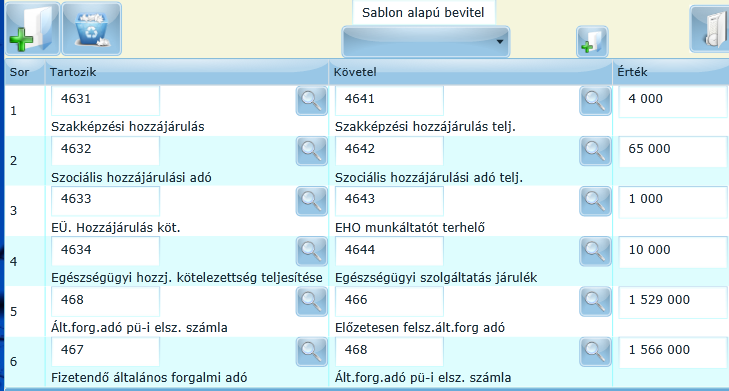Click the Követel column header
This screenshot has width=729, height=391.
click(471, 72)
